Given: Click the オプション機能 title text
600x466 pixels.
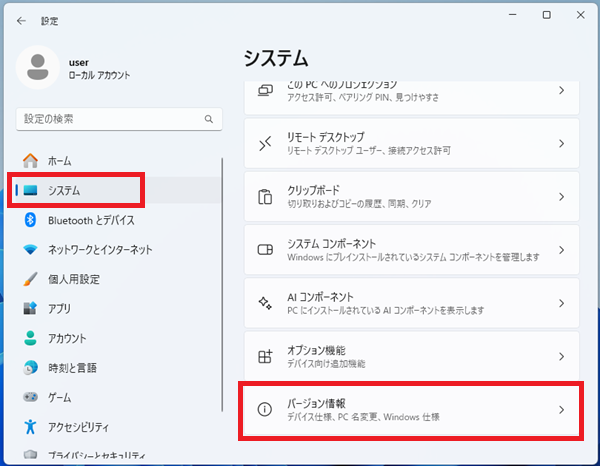Looking at the screenshot, I should (316, 350).
